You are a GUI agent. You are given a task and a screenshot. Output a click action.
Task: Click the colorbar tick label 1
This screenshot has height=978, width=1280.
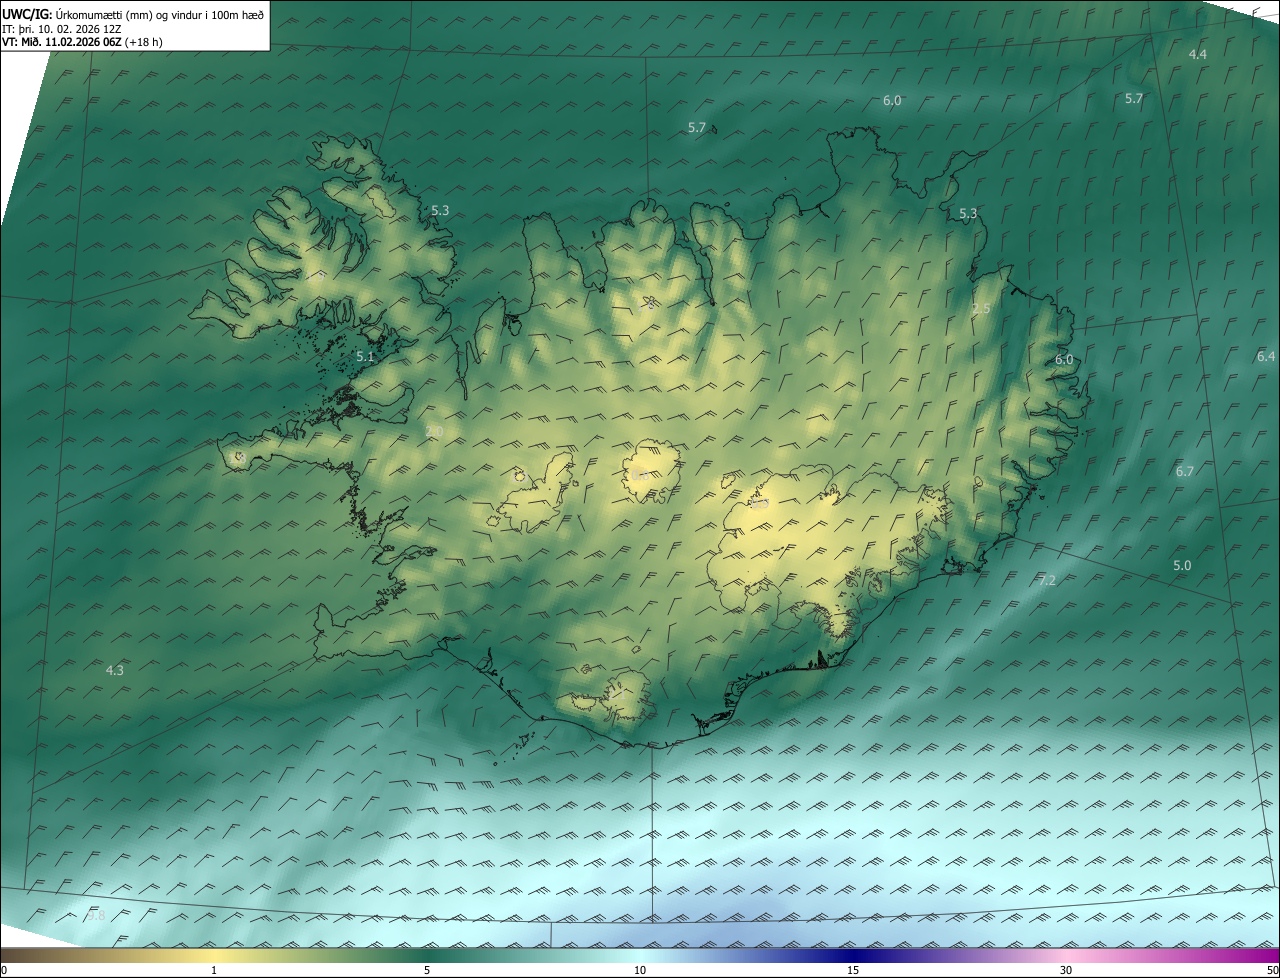pos(214,970)
